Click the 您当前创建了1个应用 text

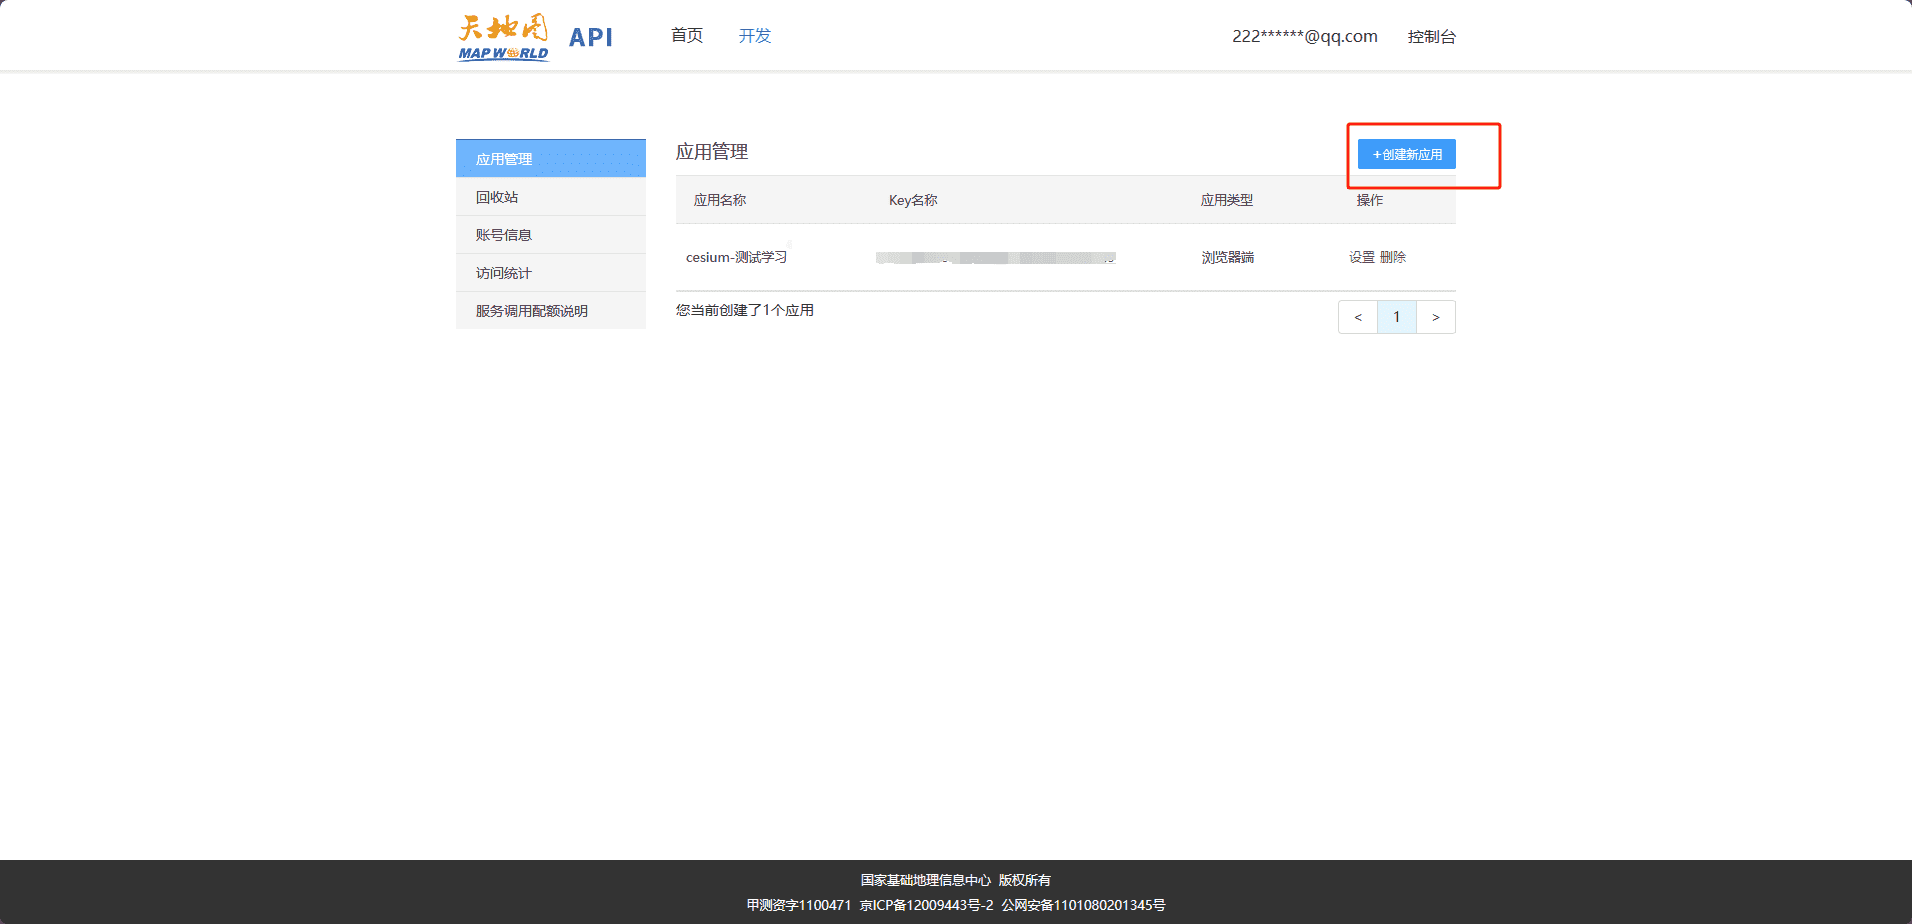(x=745, y=310)
